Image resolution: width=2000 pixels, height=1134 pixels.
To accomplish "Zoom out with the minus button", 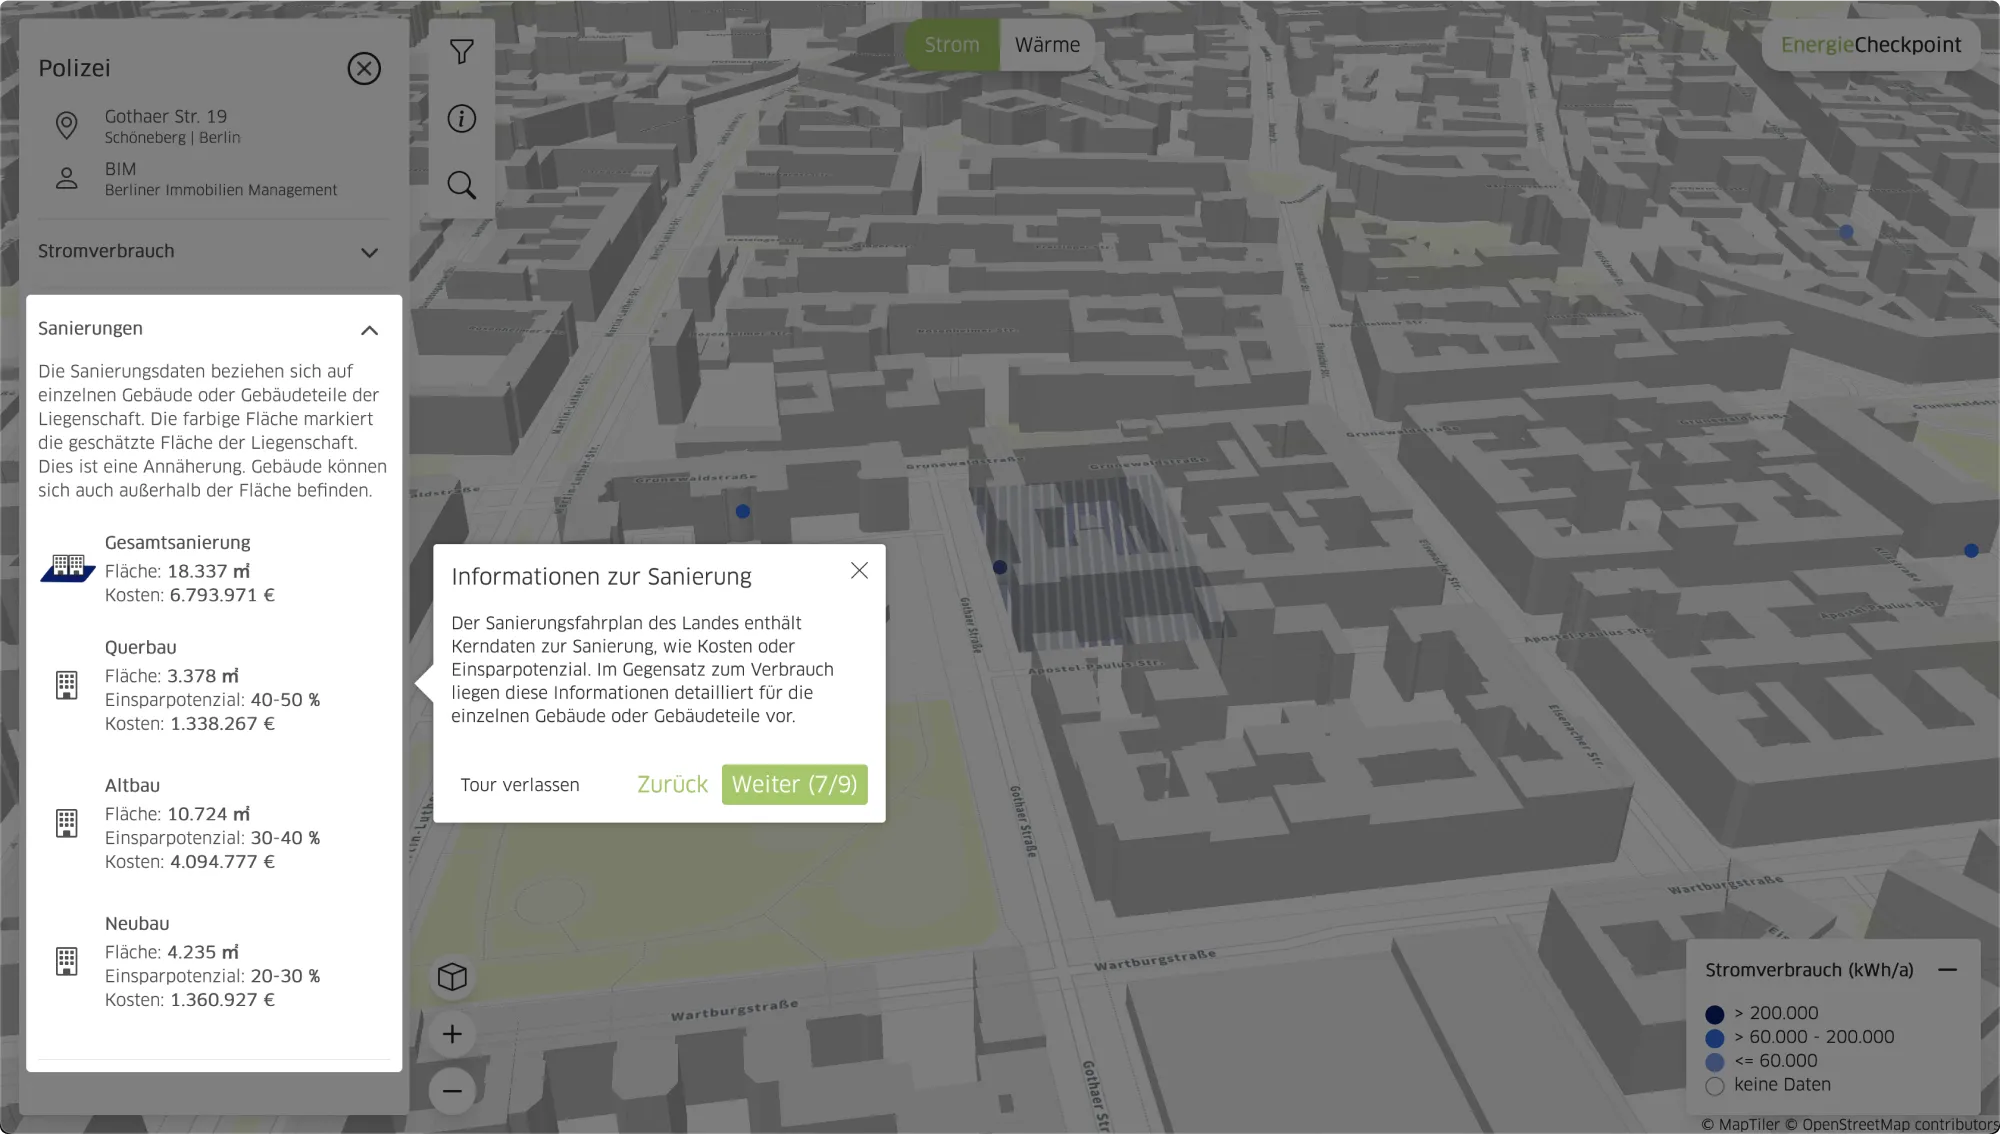I will pyautogui.click(x=452, y=1091).
